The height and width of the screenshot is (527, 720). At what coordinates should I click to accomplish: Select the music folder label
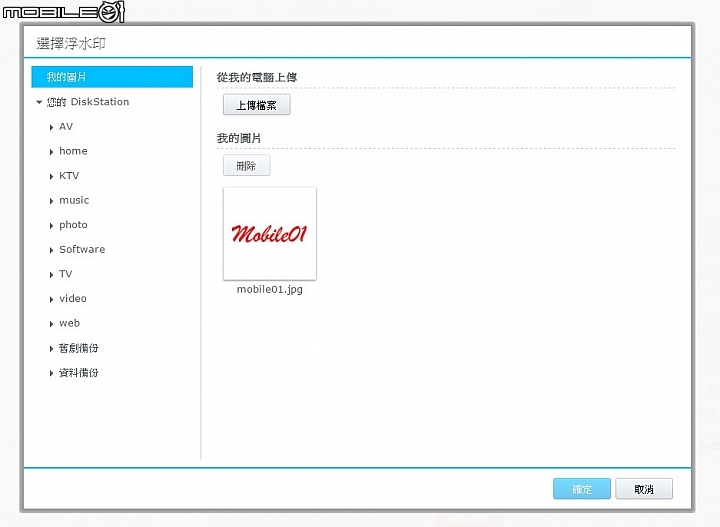(74, 200)
